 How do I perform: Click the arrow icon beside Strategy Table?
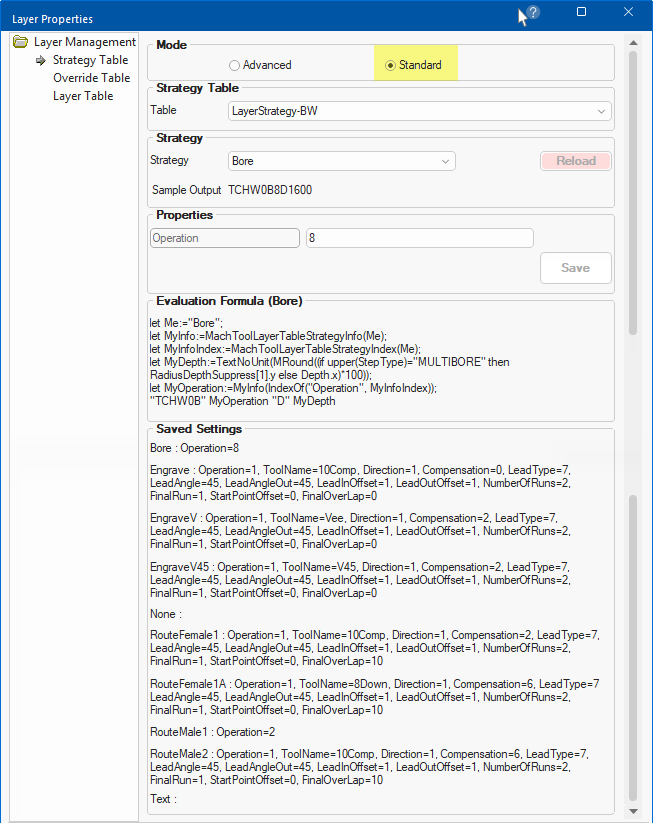pos(41,60)
